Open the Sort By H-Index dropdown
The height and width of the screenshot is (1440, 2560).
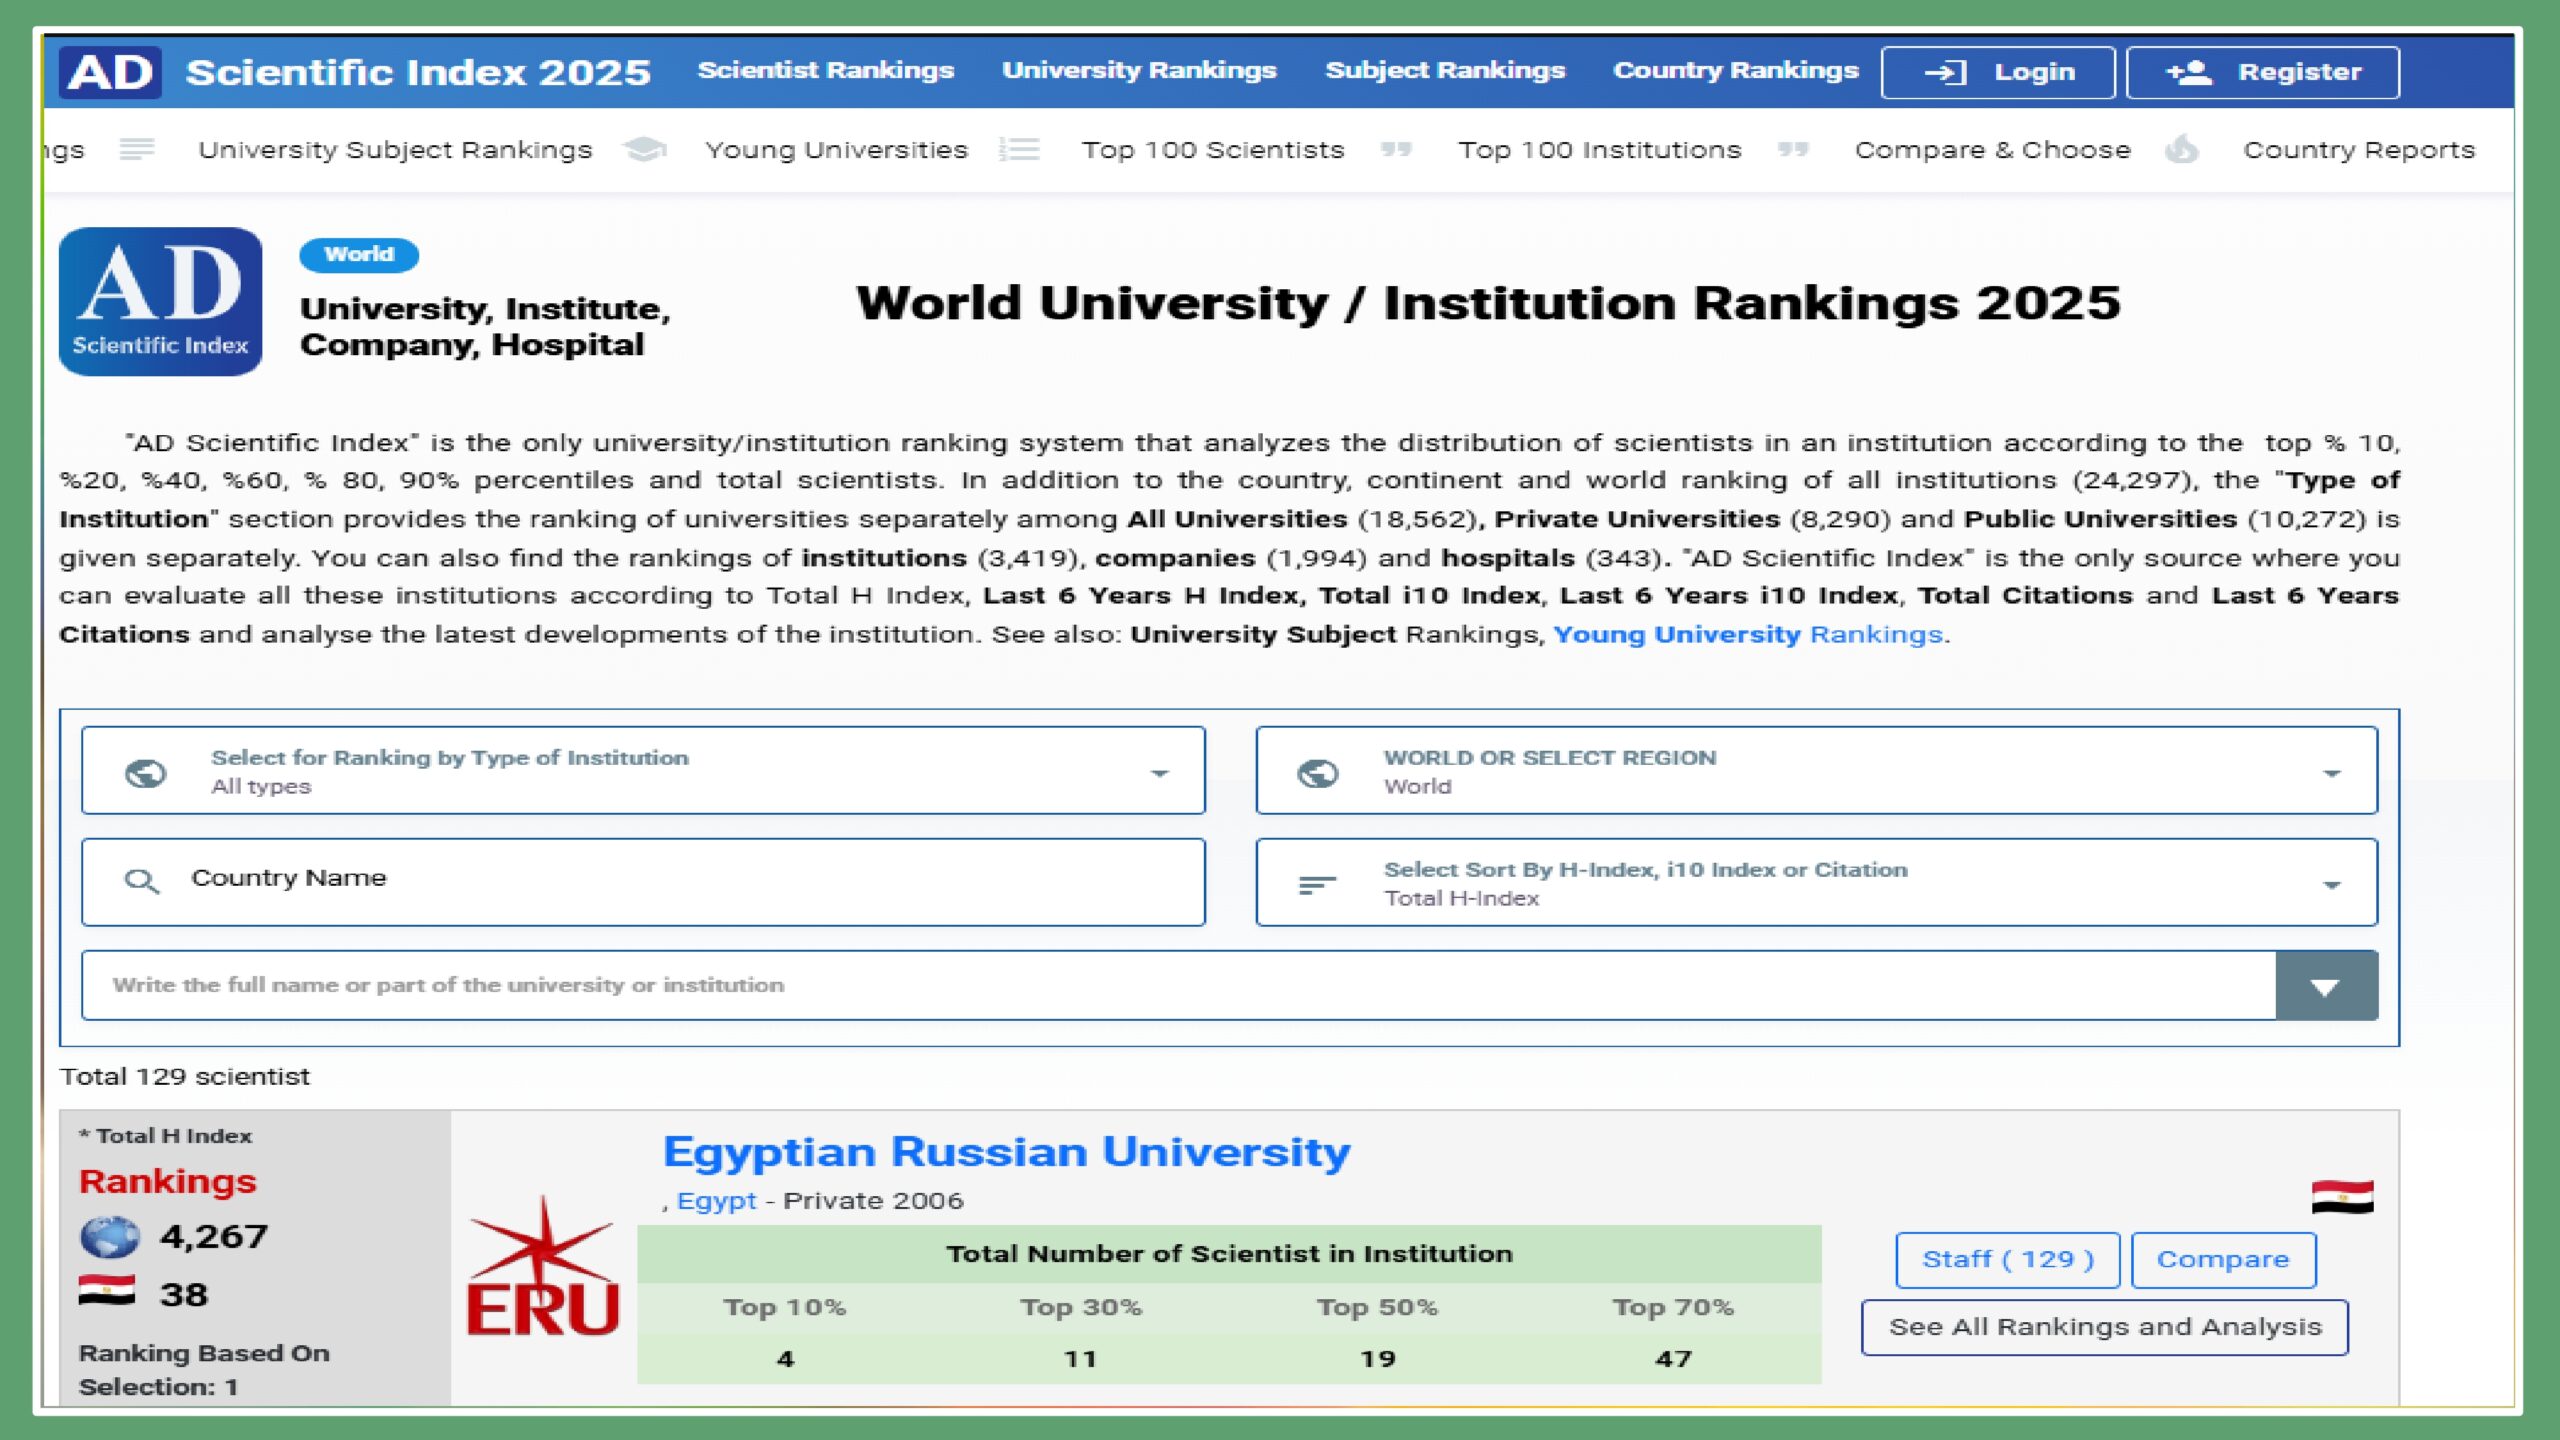1816,882
